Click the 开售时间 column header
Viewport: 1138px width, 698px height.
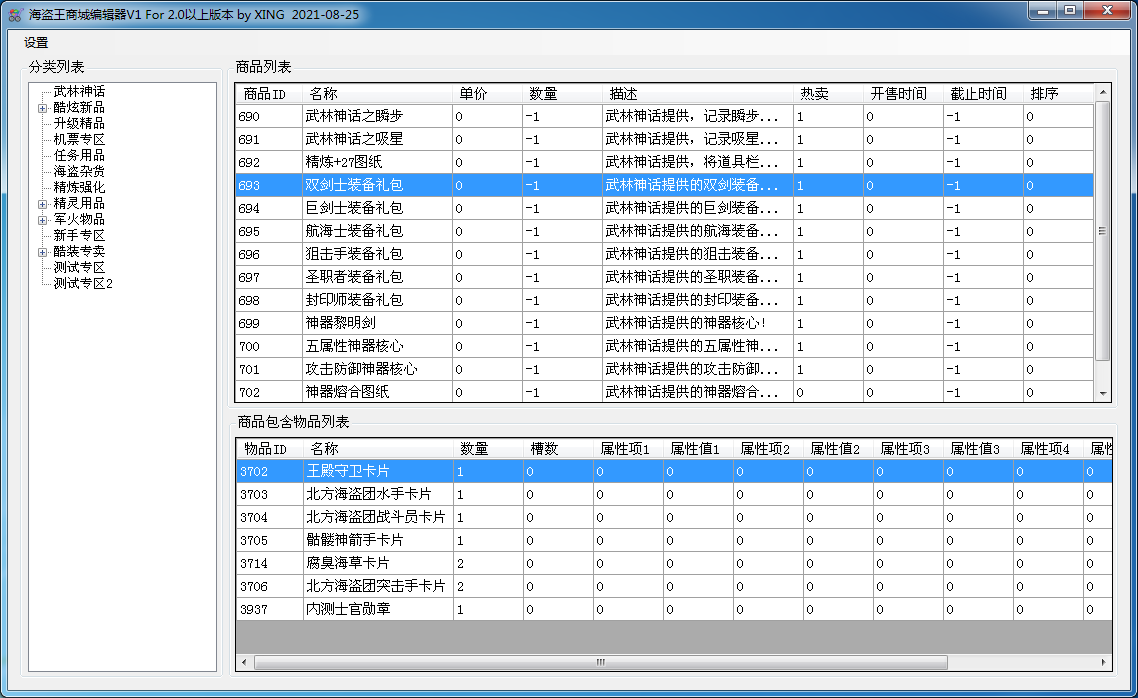click(x=903, y=94)
